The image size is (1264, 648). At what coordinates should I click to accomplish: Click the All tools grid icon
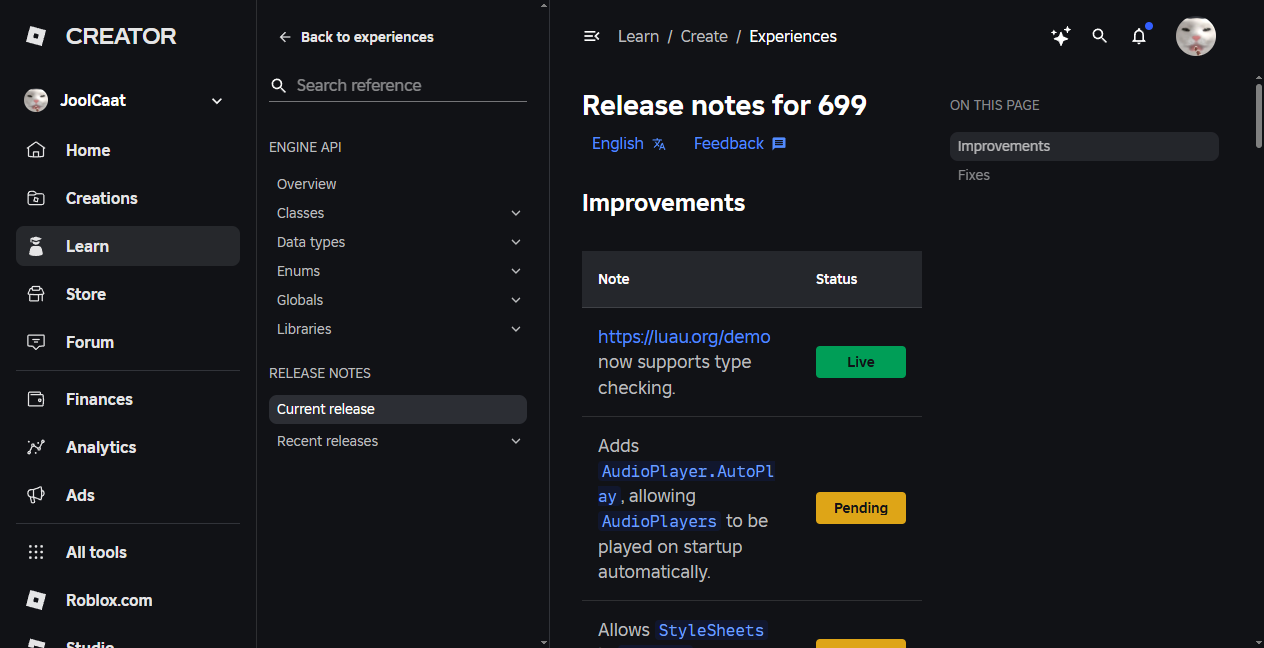click(x=36, y=552)
